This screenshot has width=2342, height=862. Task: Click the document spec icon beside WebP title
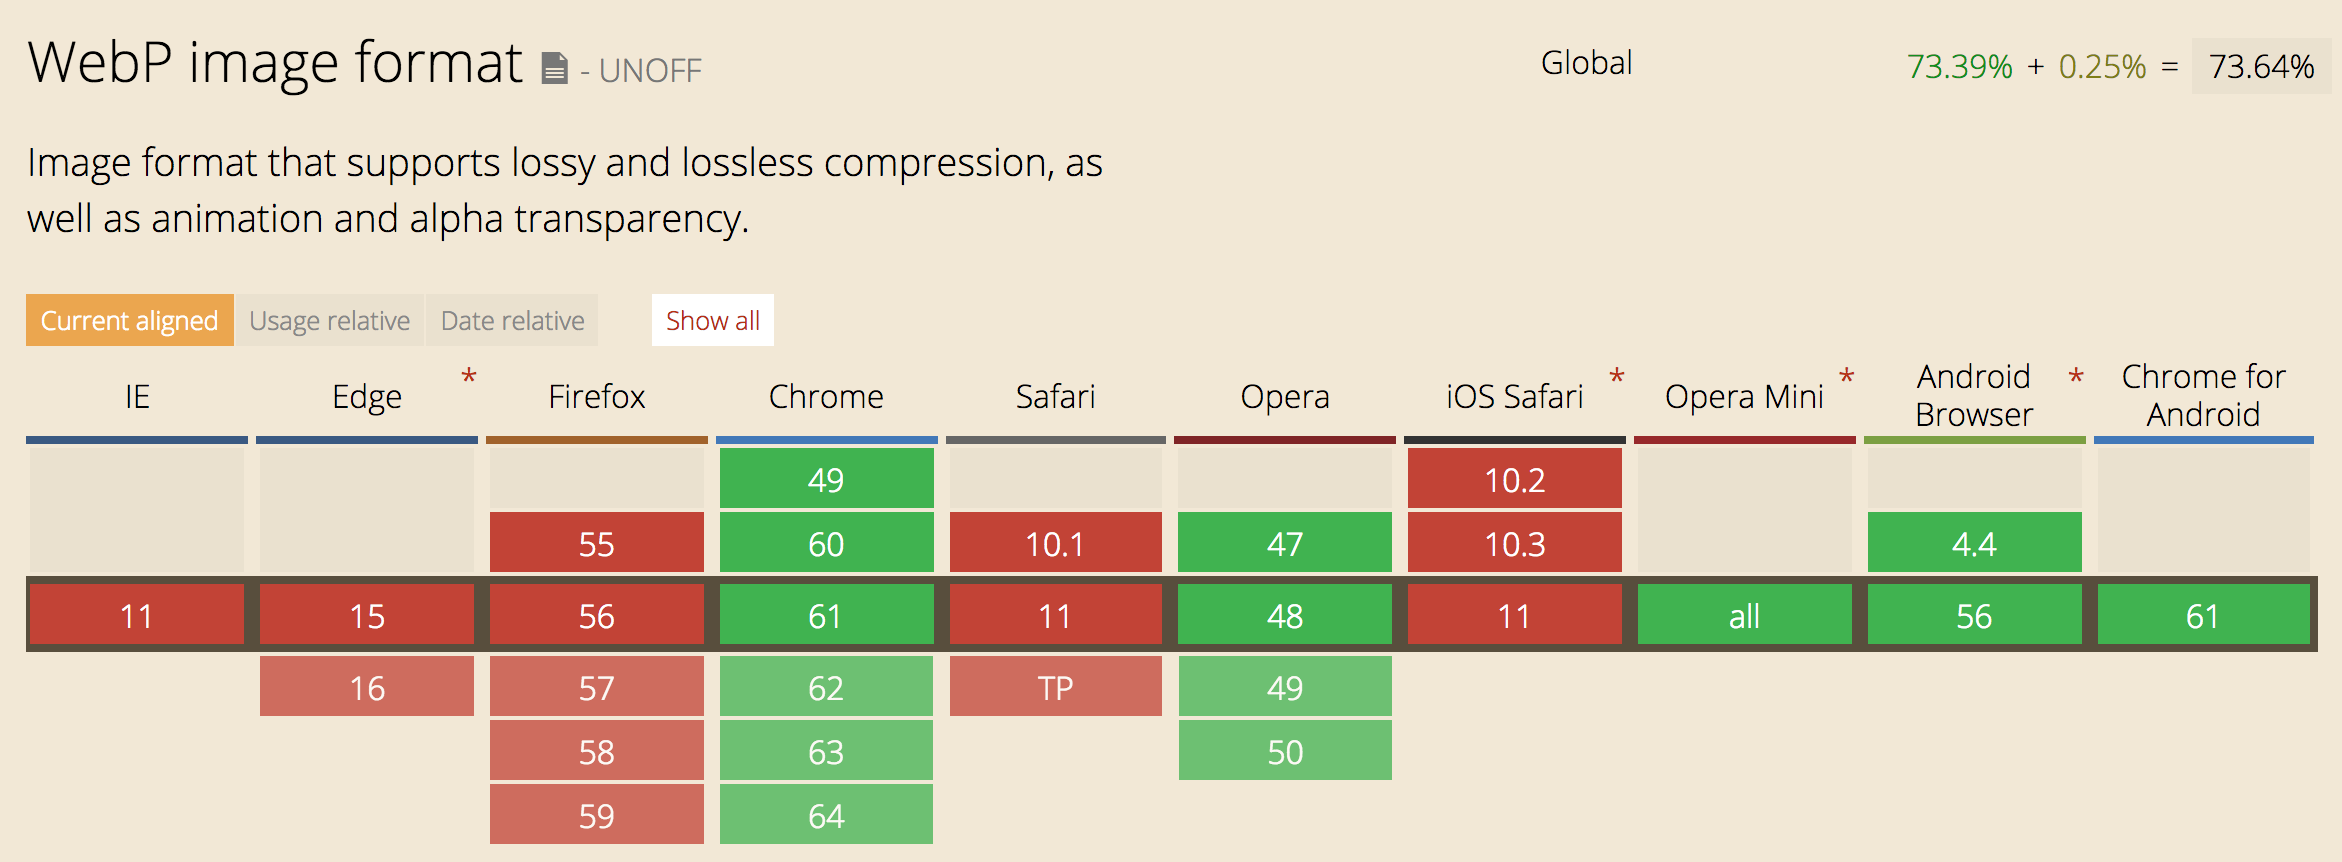pyautogui.click(x=555, y=69)
